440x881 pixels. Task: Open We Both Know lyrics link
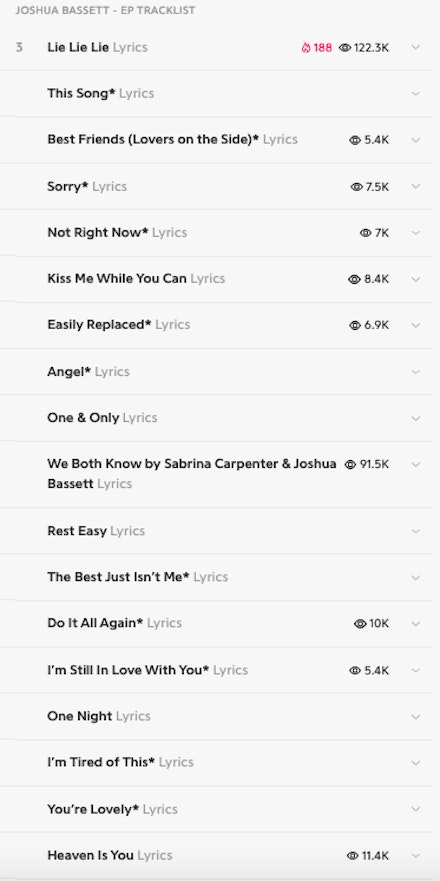192,474
